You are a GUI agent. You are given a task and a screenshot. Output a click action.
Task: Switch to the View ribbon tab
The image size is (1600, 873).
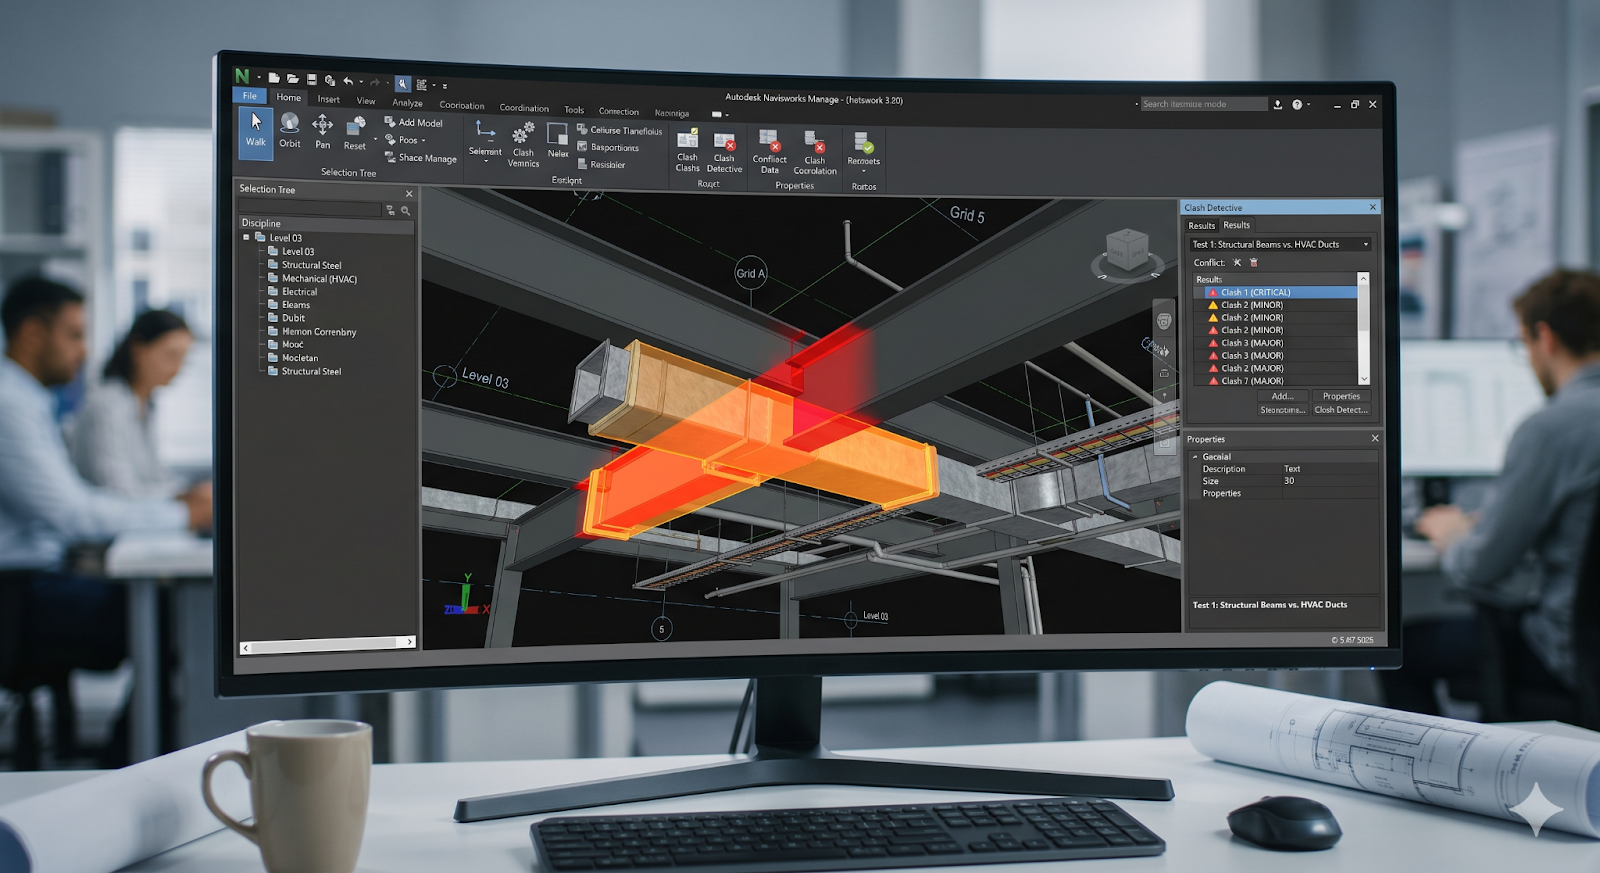tap(366, 101)
